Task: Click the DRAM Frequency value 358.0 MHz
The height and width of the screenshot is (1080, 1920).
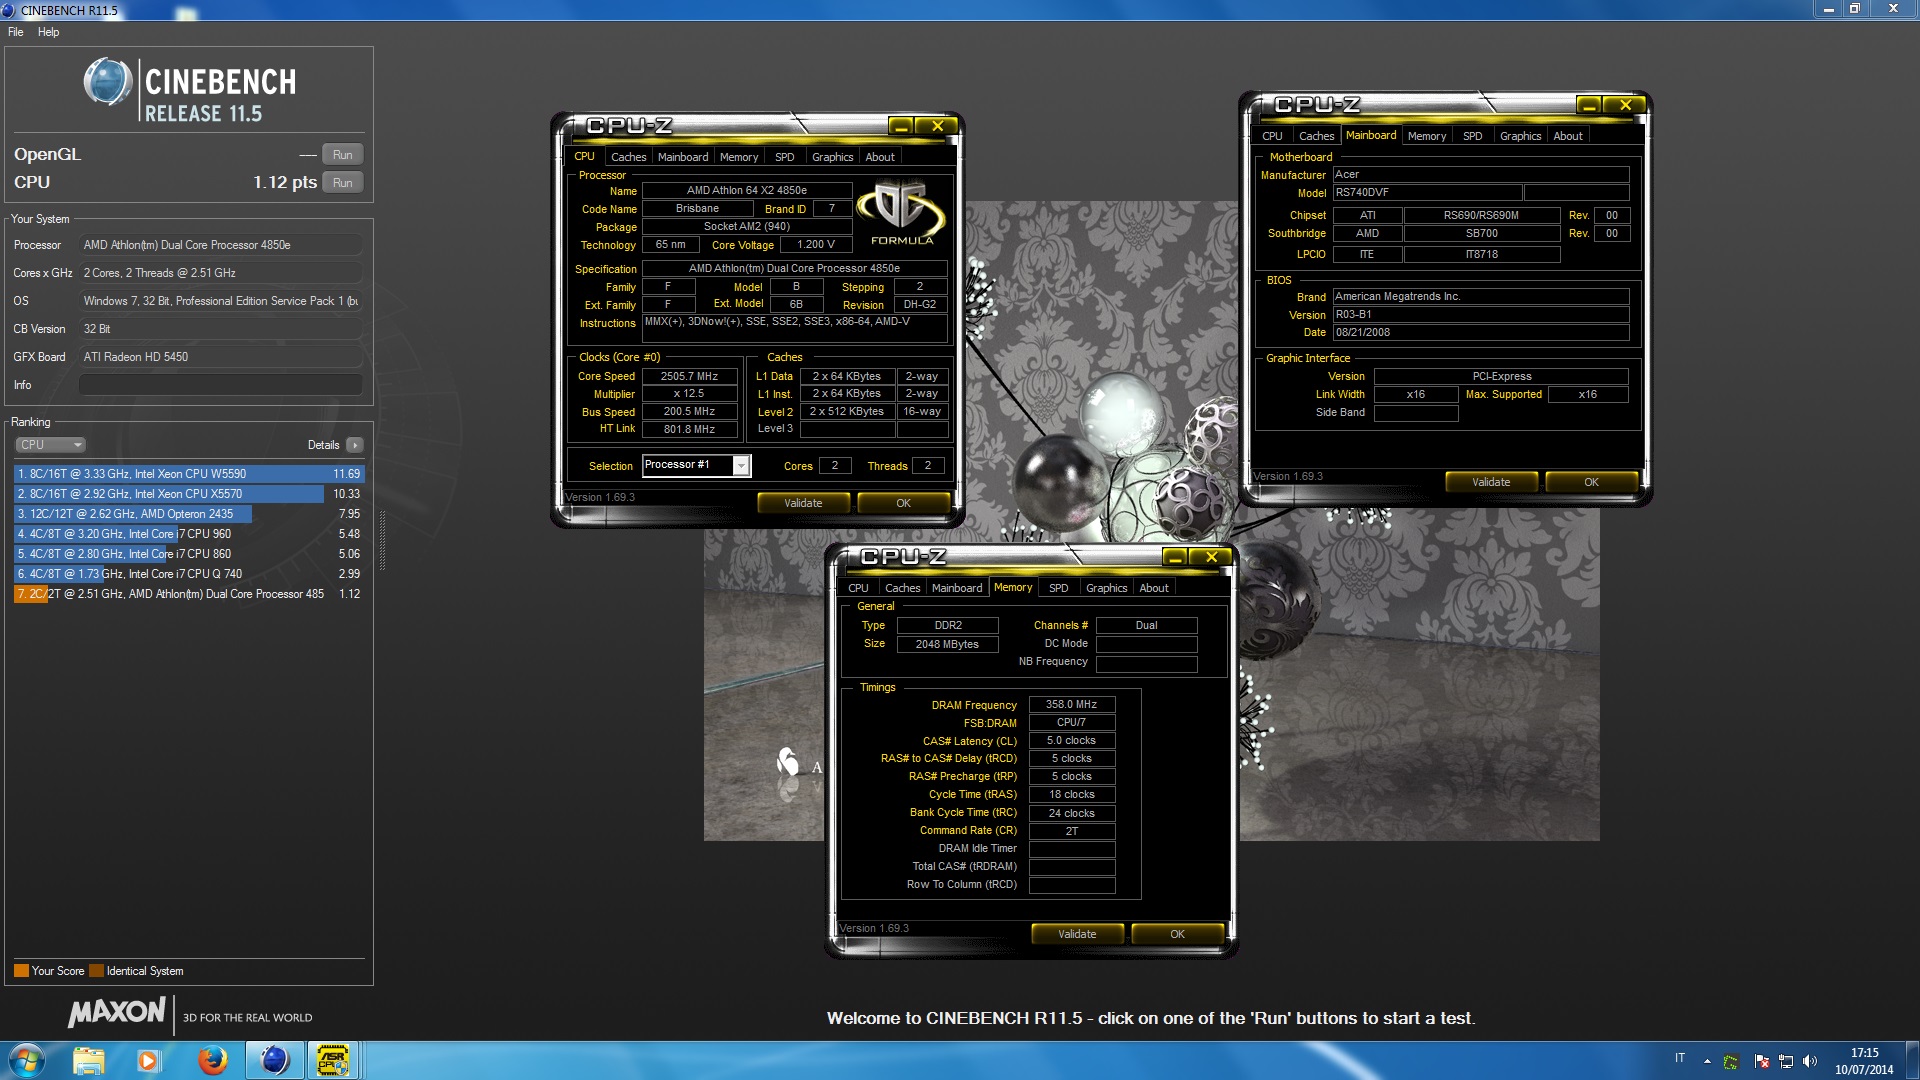Action: click(x=1071, y=705)
